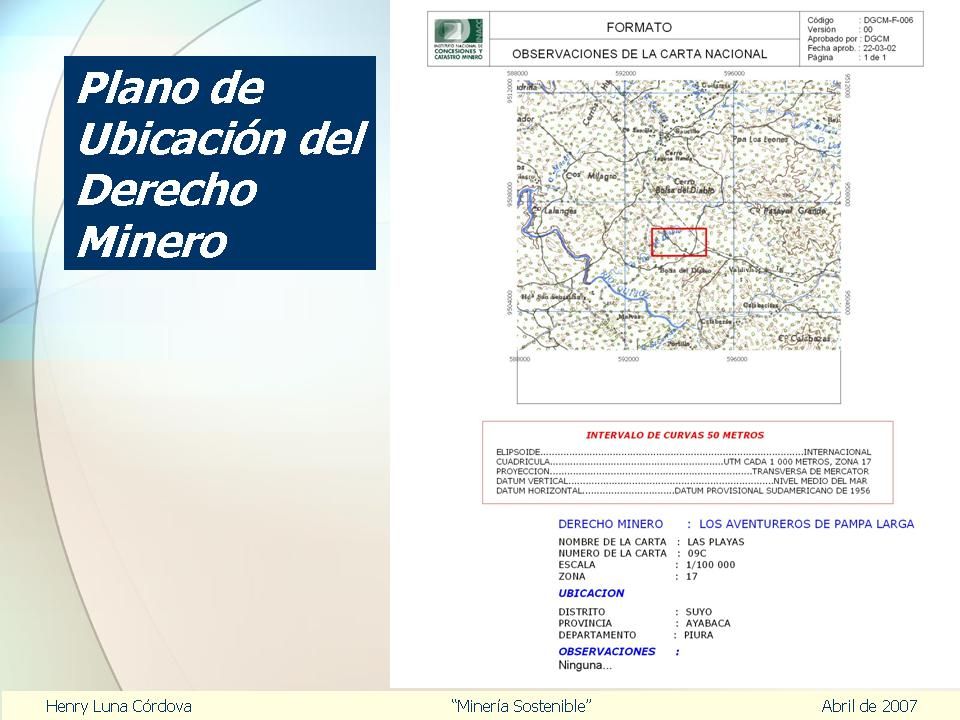This screenshot has height=720, width=960.
Task: Click 'Cerro Bolsa del Diablo' label on map
Action: click(x=684, y=186)
